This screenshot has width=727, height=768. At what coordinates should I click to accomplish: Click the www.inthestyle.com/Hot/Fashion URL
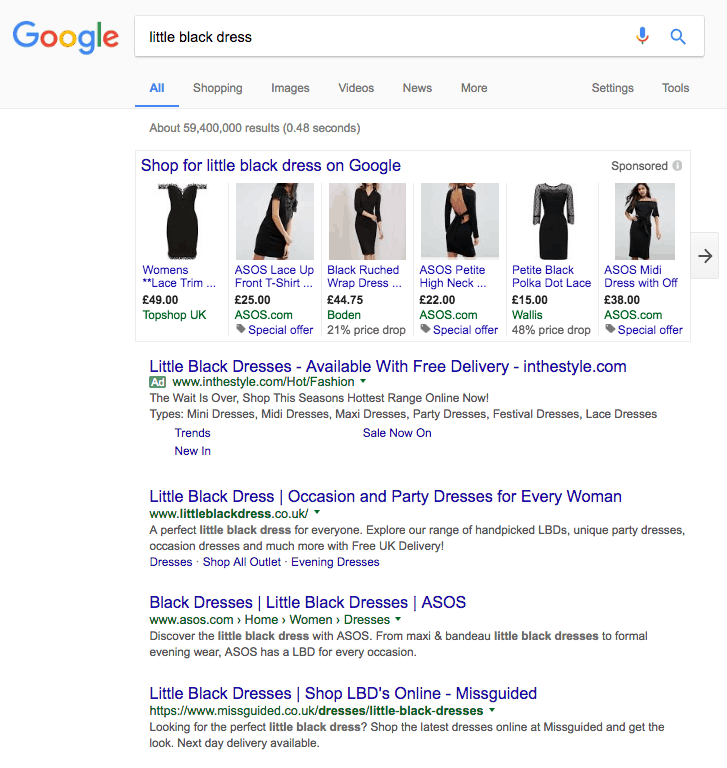(263, 382)
